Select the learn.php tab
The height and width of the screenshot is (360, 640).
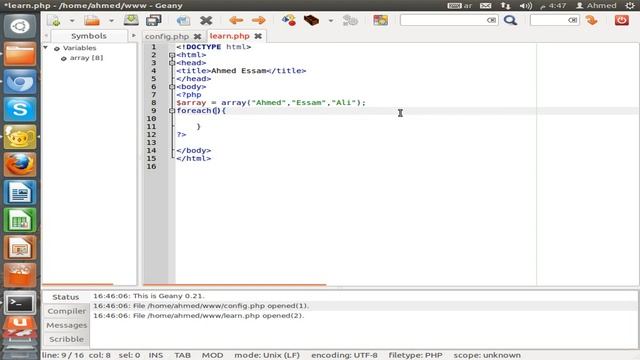coord(229,36)
